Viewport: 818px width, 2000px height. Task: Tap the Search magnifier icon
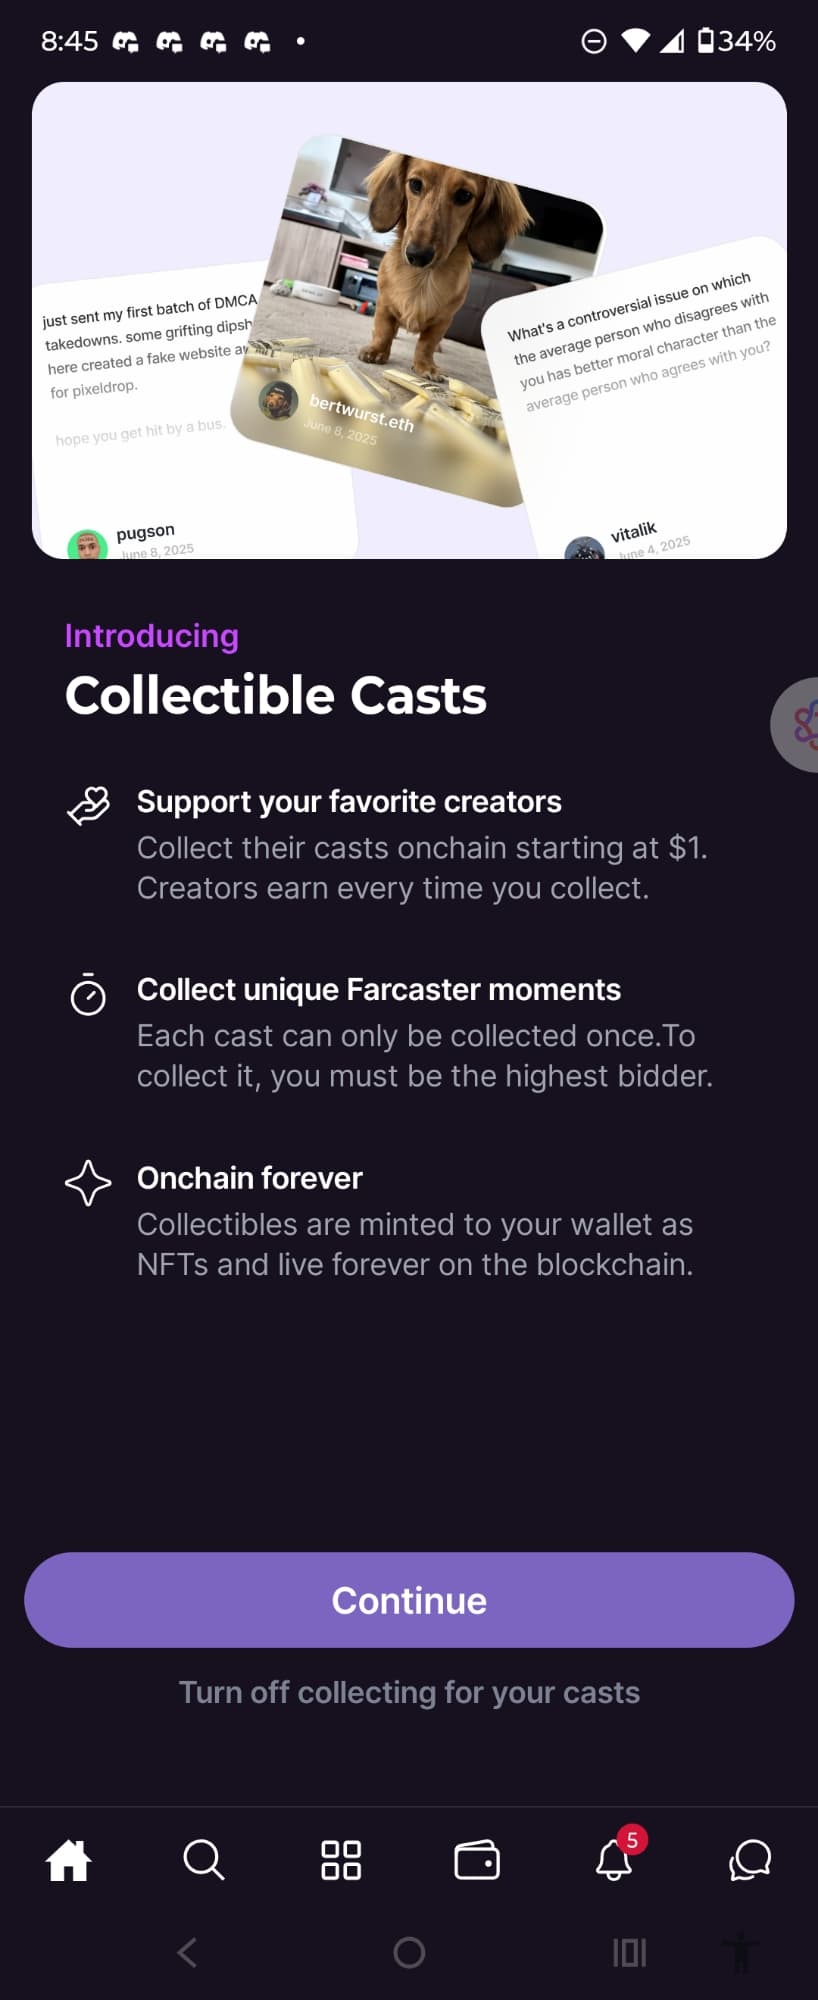tap(204, 1860)
